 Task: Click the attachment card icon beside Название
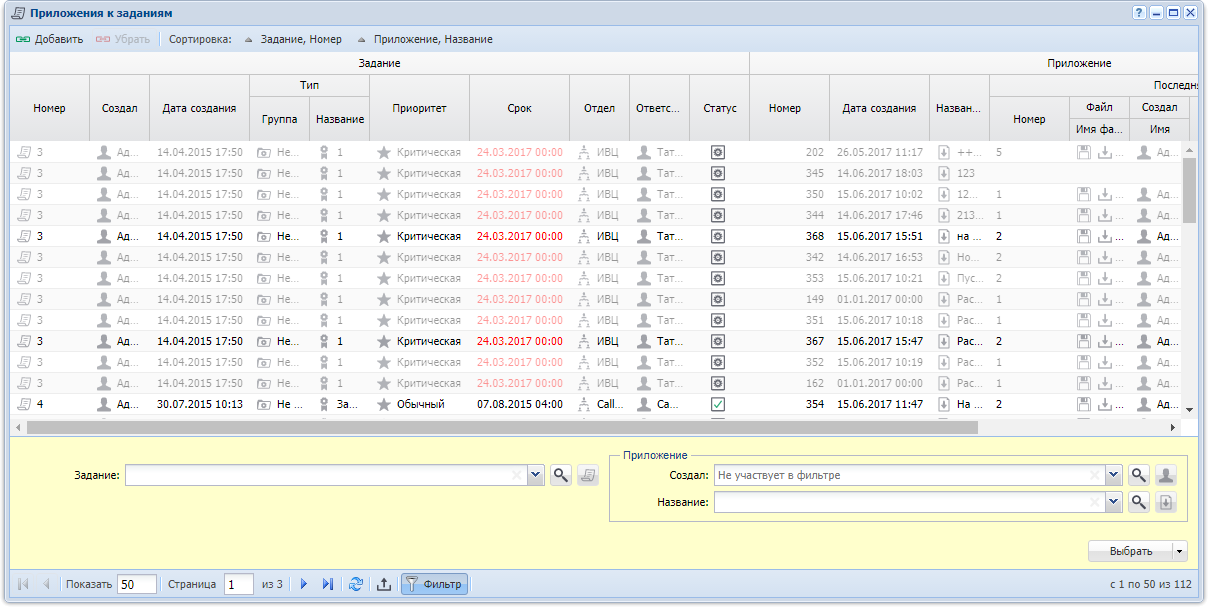coord(1166,502)
